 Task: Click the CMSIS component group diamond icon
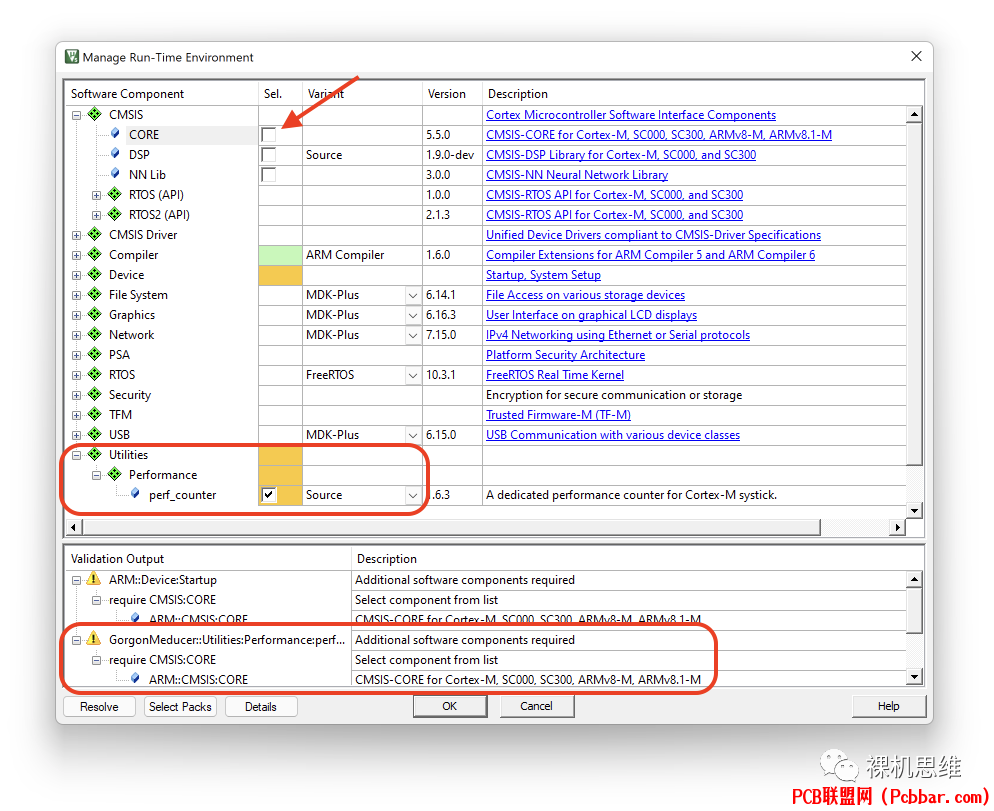(x=95, y=114)
